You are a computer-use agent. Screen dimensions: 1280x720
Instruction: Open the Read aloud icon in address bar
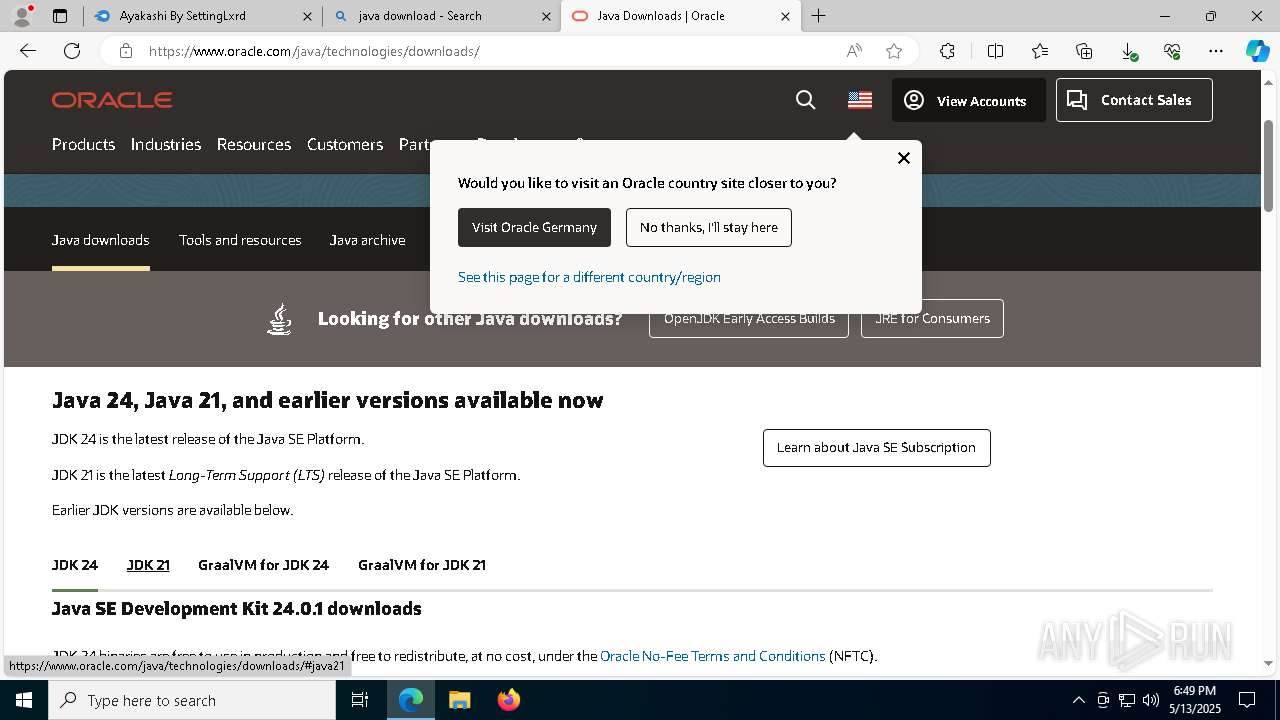(854, 51)
